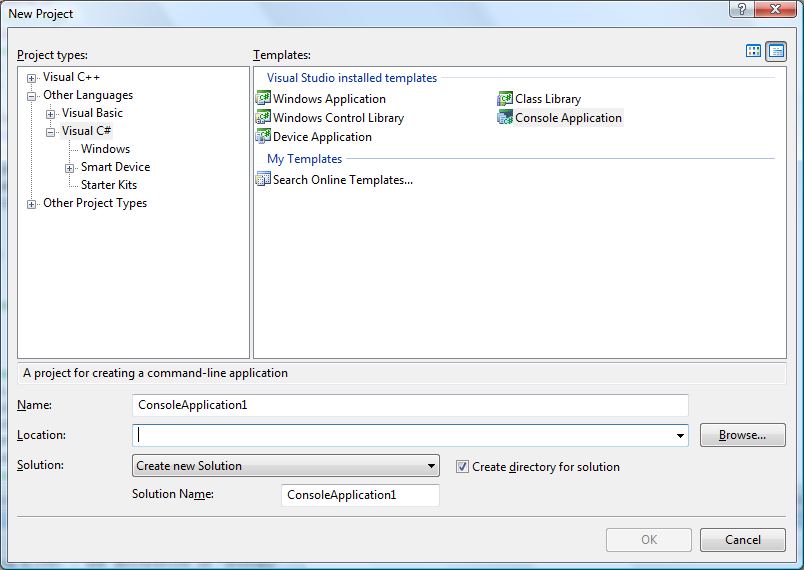This screenshot has height=570, width=804.
Task: Collapse the Visual C# node
Action: click(x=50, y=132)
